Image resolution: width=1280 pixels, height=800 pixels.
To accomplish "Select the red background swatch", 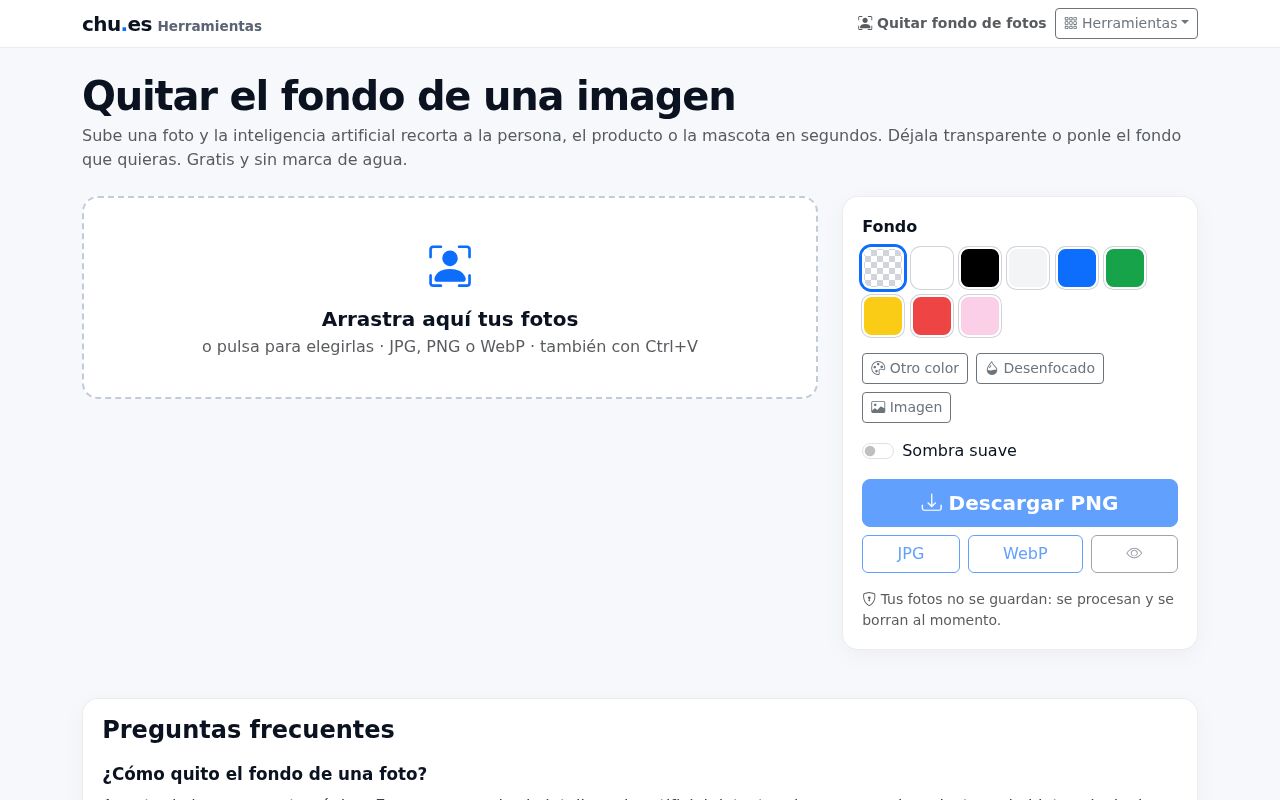I will 932,316.
